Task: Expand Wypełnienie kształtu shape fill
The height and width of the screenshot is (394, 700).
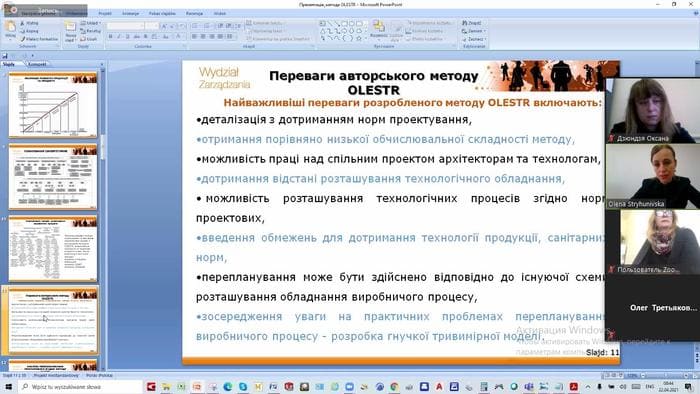Action: (x=429, y=23)
